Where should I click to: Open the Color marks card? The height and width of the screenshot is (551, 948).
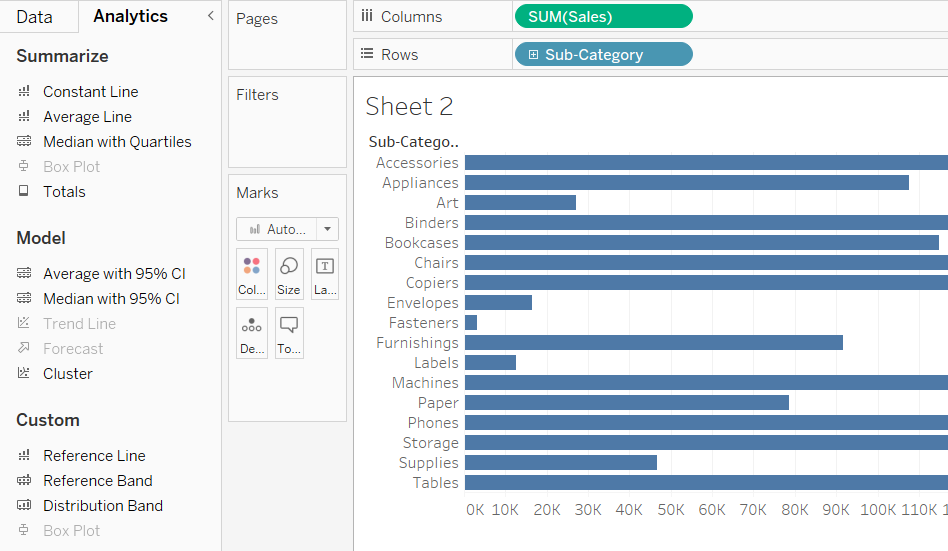[x=252, y=274]
